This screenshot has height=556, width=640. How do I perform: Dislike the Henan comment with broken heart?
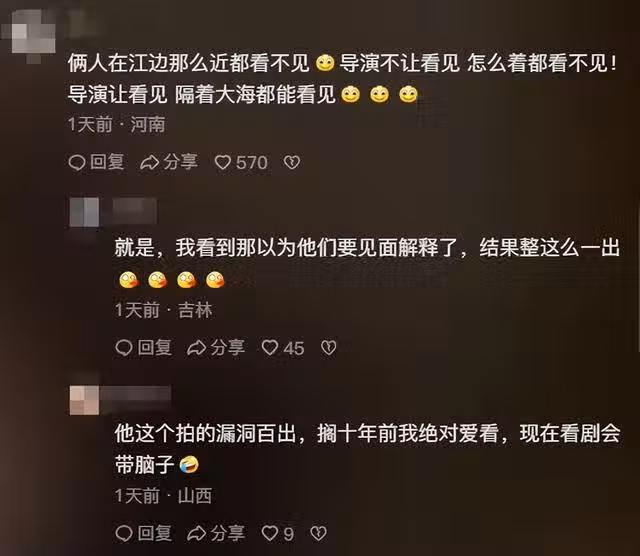(292, 162)
